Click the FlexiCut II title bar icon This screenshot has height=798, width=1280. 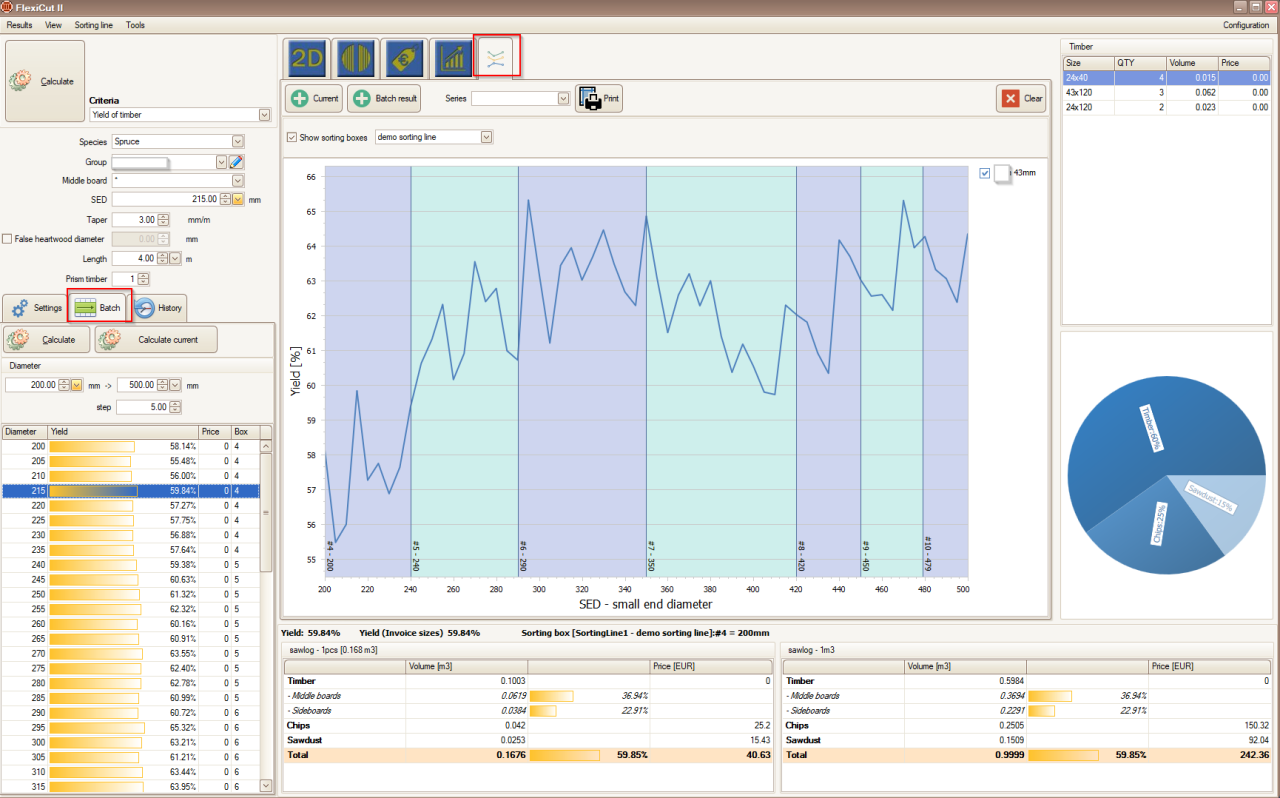pyautogui.click(x=7, y=7)
